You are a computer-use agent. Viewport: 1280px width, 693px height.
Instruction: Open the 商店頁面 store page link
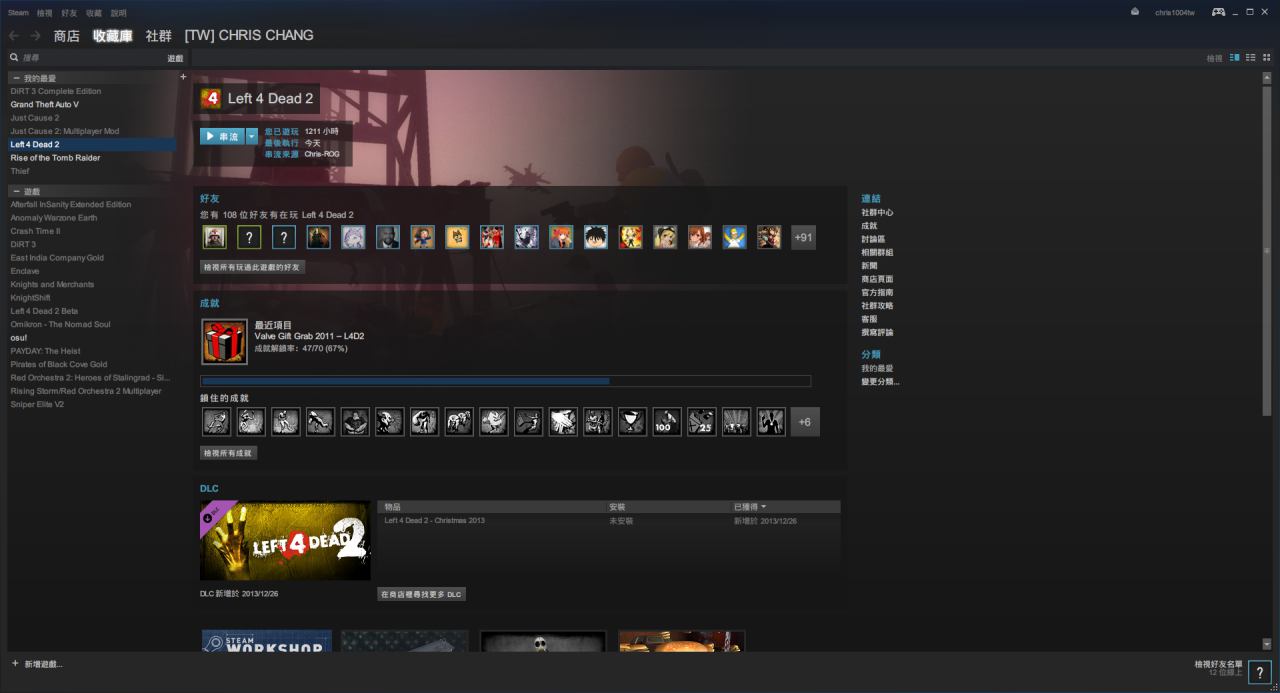coord(877,279)
